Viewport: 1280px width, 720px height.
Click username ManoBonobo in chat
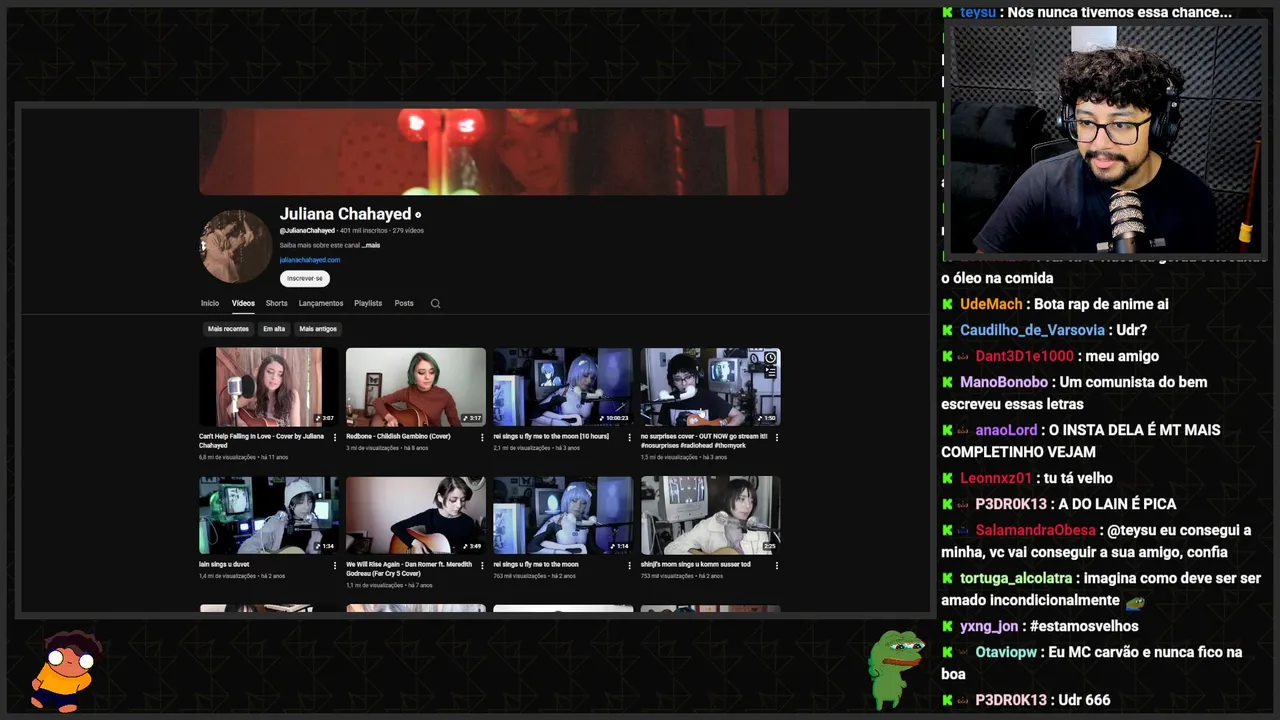pyautogui.click(x=1004, y=382)
